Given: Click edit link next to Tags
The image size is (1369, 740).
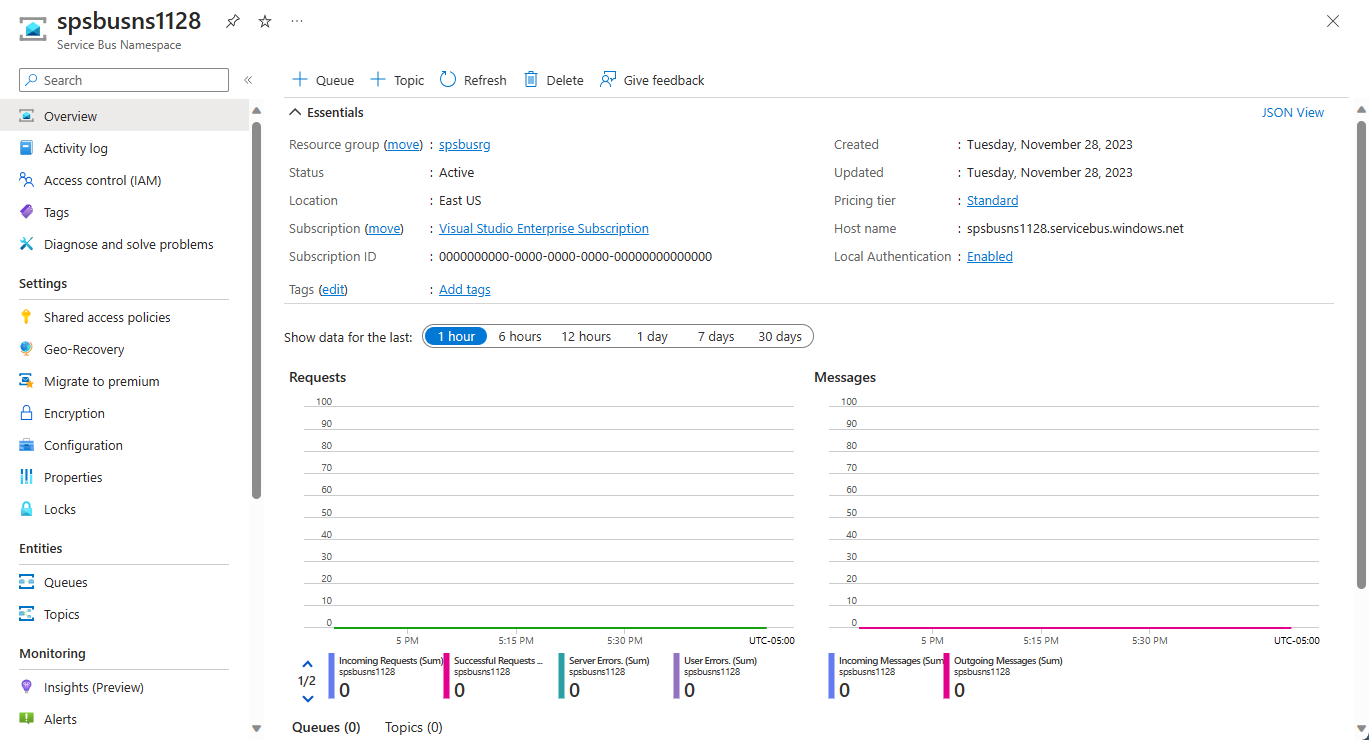Looking at the screenshot, I should (x=333, y=289).
